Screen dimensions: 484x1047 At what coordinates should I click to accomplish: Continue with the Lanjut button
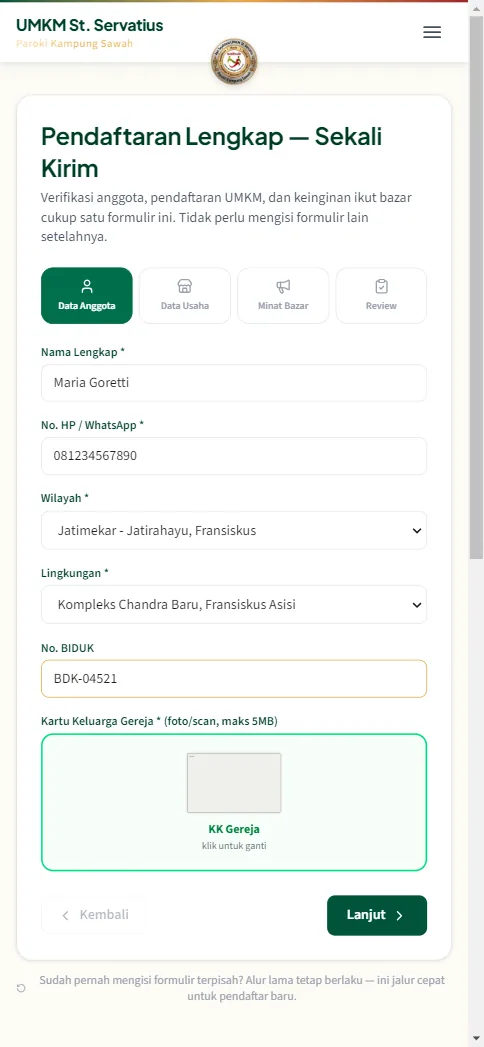pos(377,915)
